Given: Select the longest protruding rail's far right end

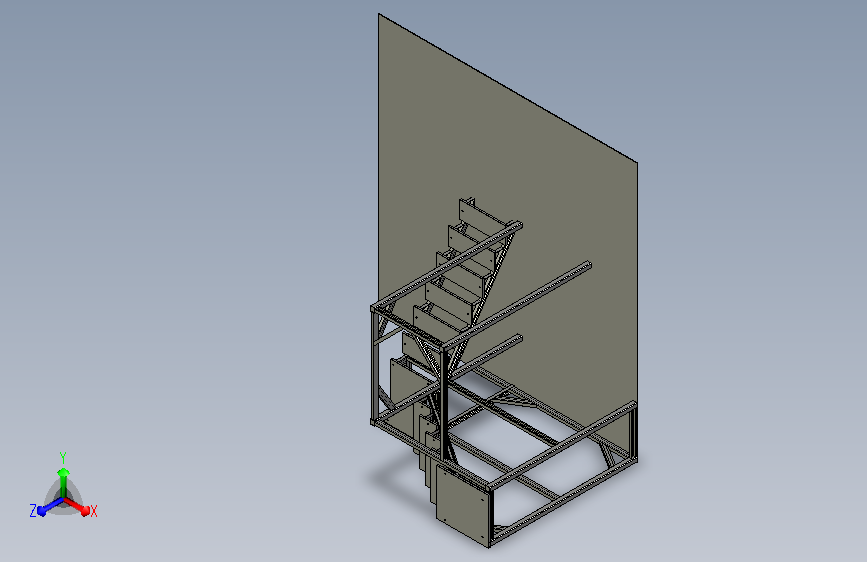Looking at the screenshot, I should point(587,266).
